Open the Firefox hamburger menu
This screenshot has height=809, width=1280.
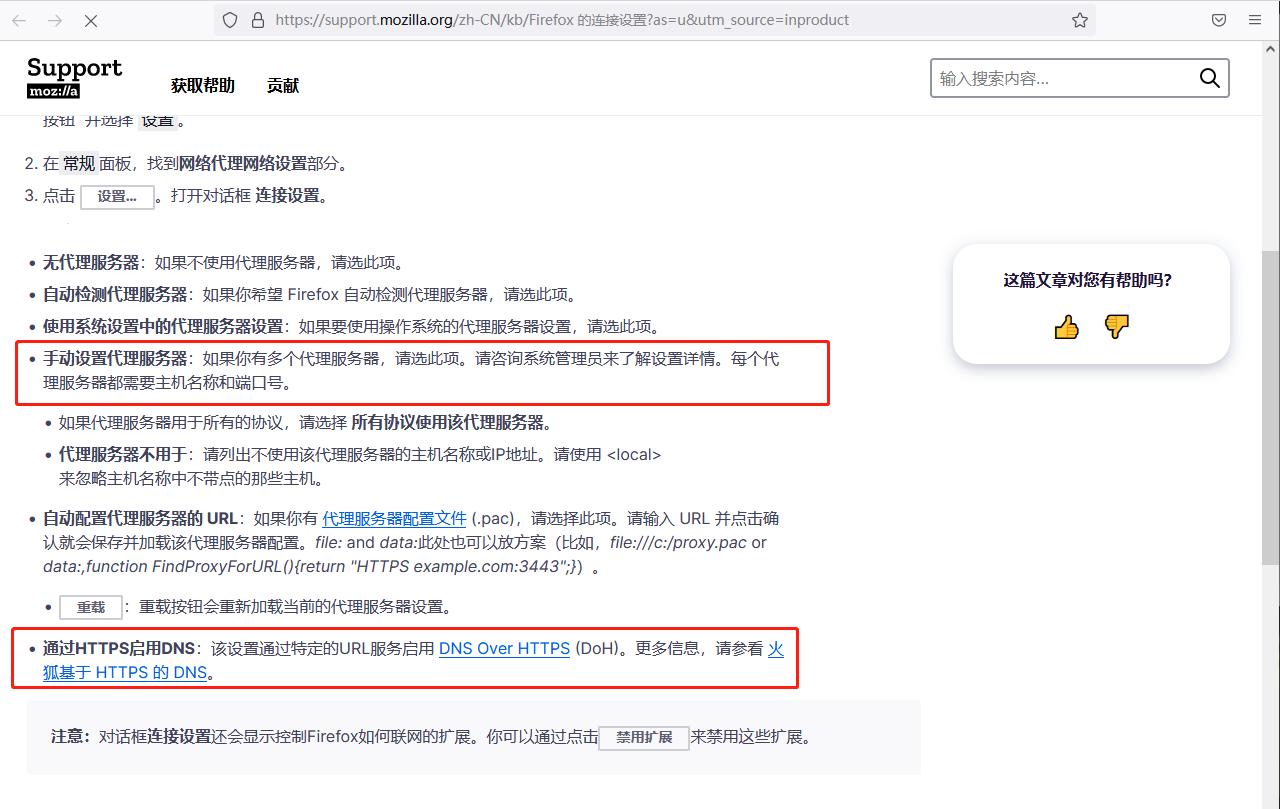(1254, 19)
